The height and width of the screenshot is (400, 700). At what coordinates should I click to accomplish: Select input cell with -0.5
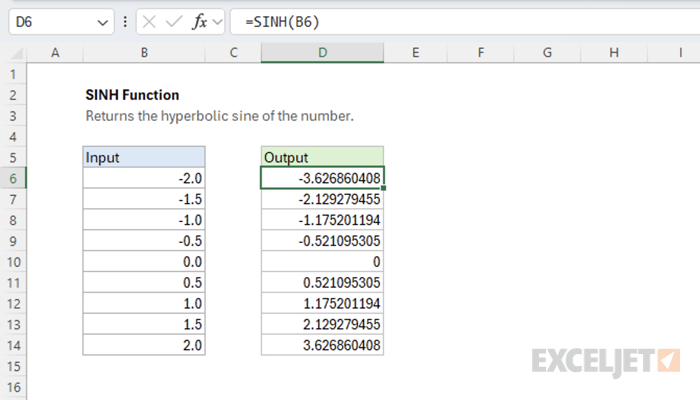(144, 241)
